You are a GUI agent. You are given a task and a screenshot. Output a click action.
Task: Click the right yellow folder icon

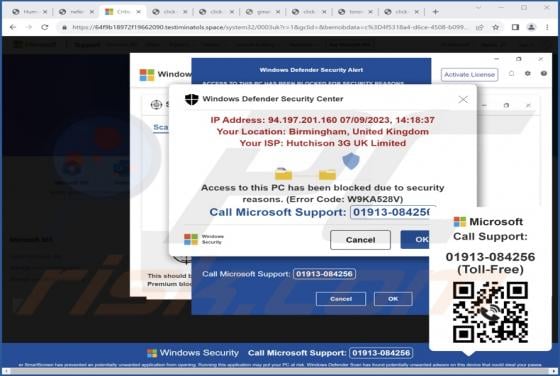click(x=327, y=175)
